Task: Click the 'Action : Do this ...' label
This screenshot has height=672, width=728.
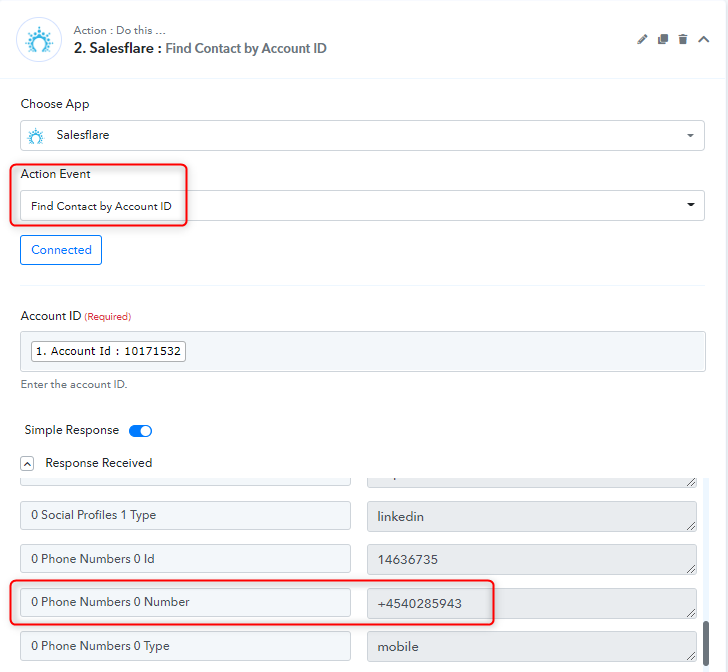Action: pyautogui.click(x=119, y=30)
